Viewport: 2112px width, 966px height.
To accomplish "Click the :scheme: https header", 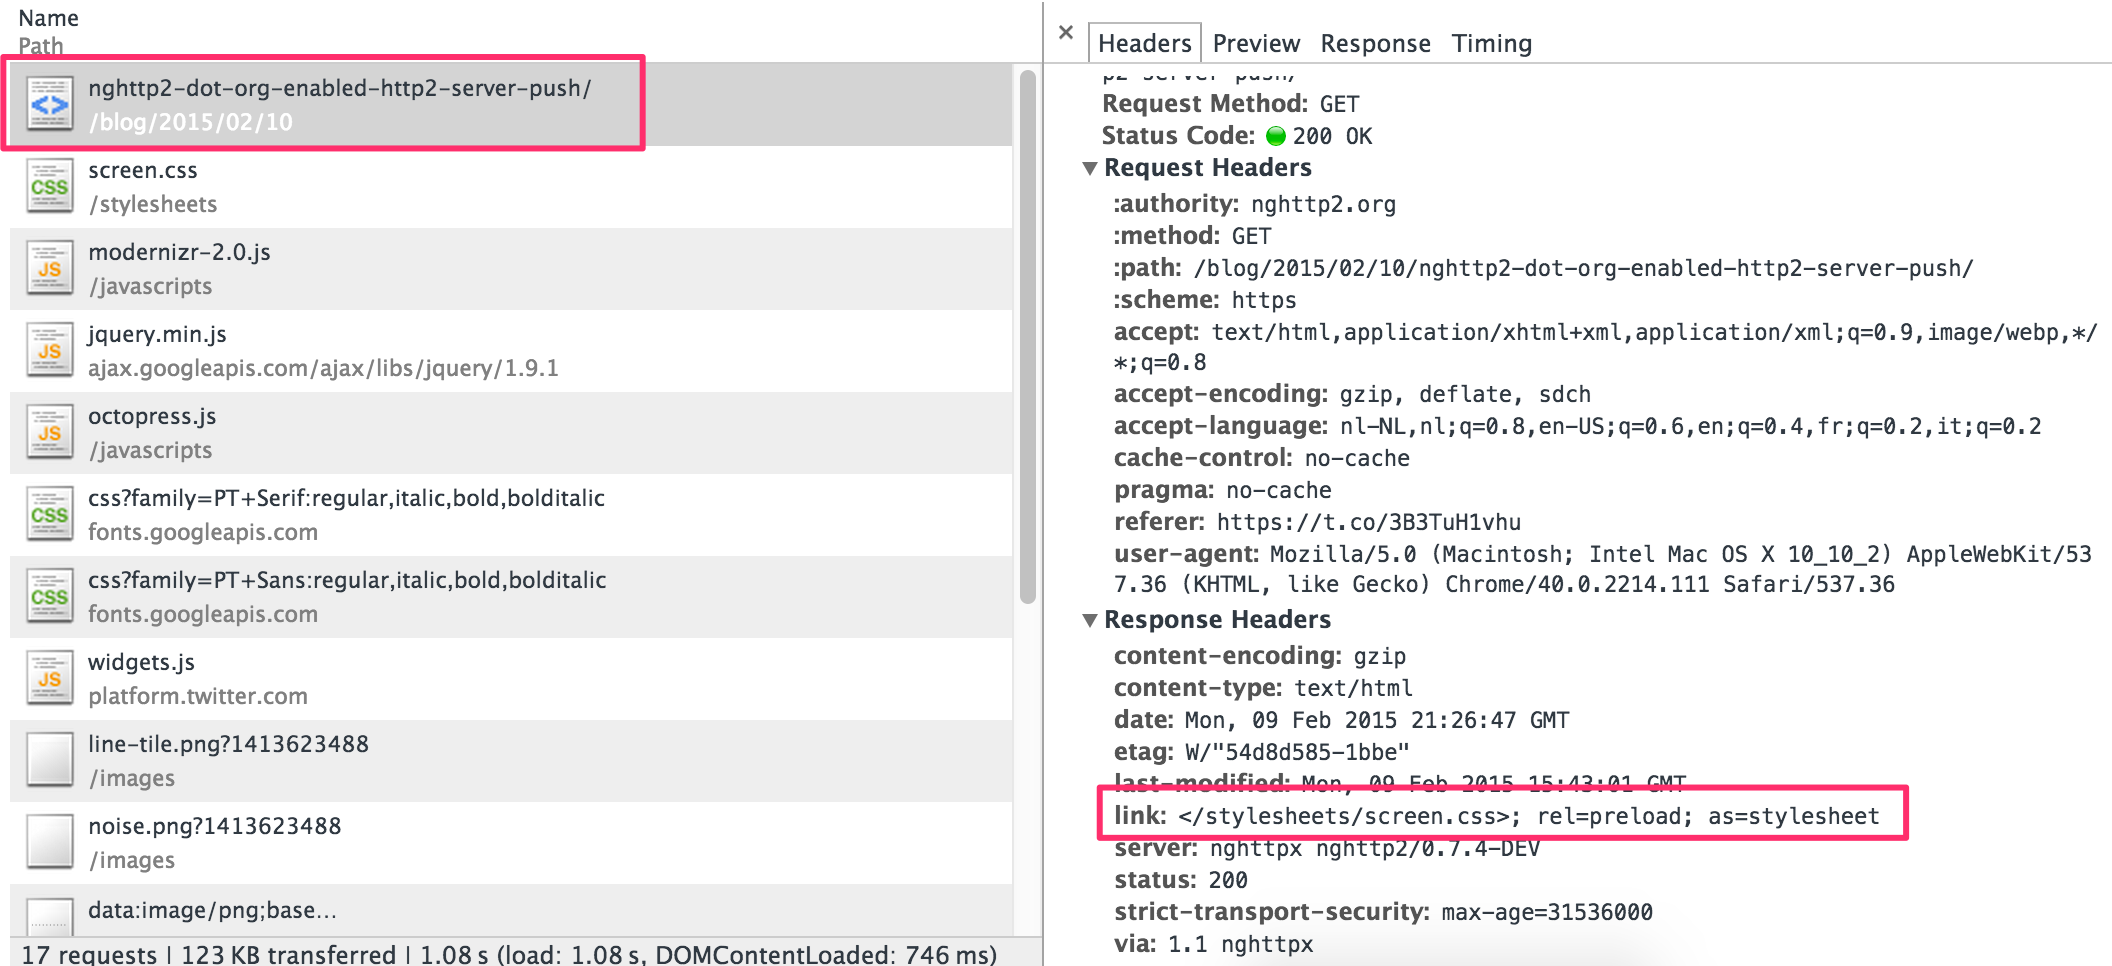I will click(x=1204, y=300).
